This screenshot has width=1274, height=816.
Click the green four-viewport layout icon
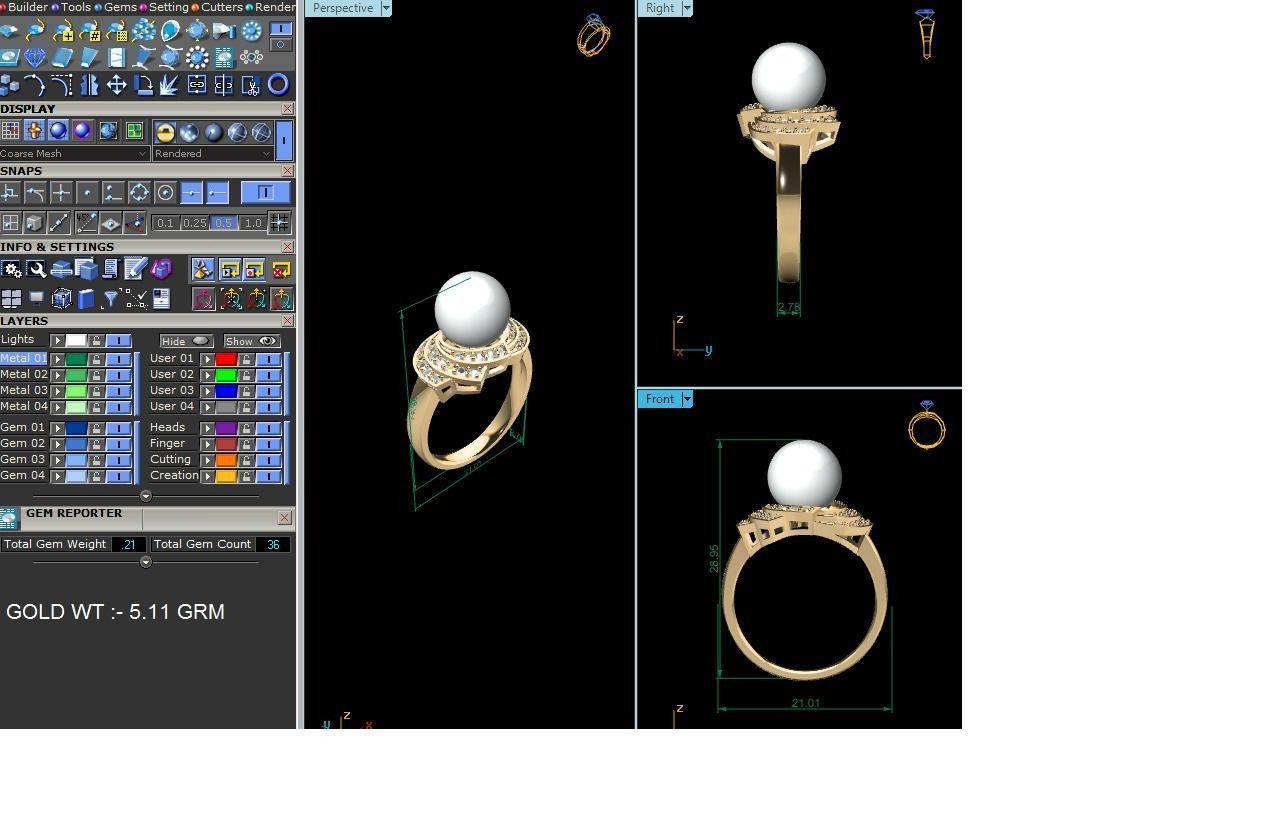(134, 131)
